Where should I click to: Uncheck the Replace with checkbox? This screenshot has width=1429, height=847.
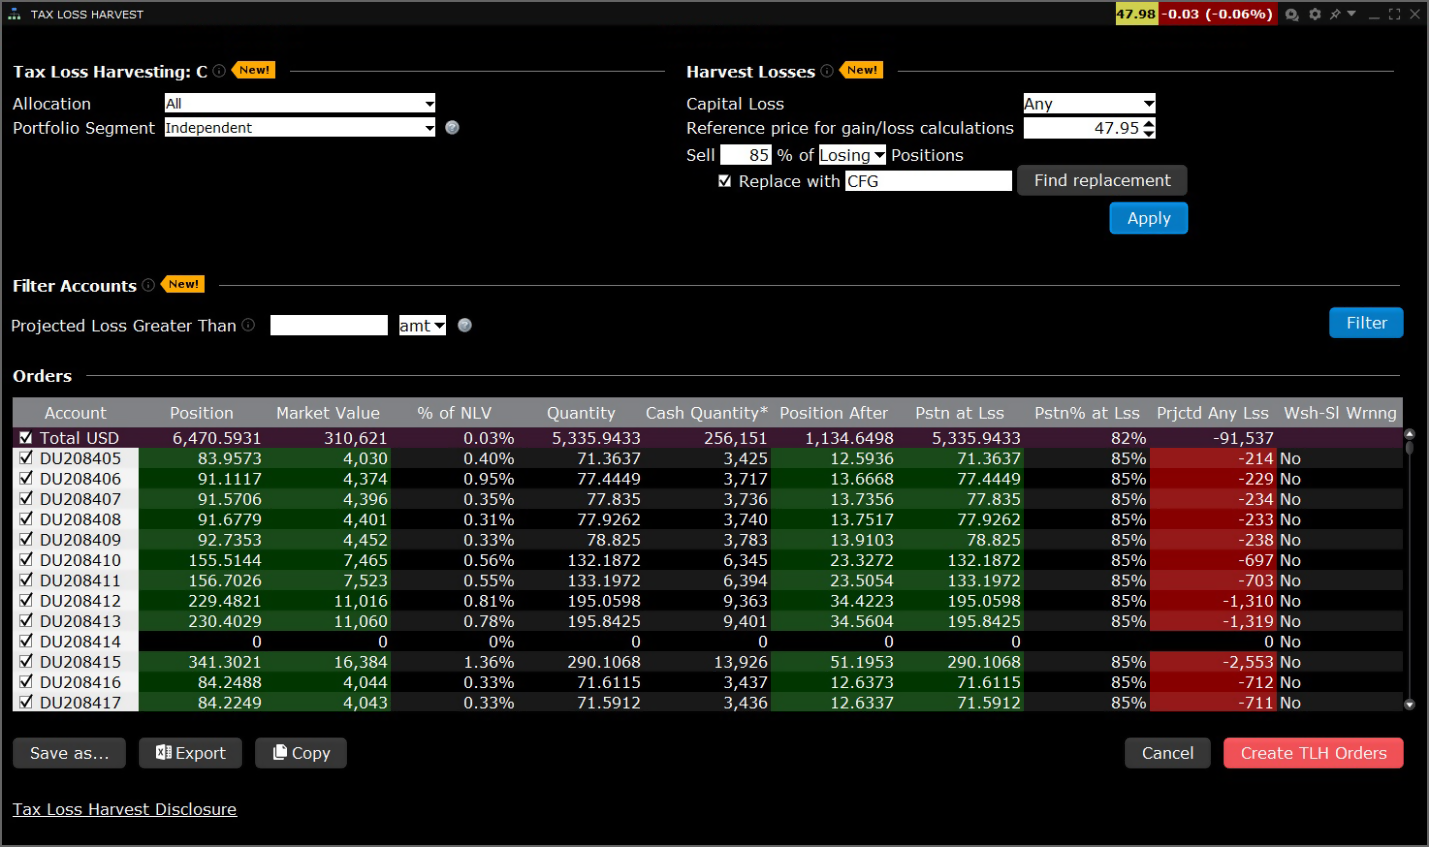point(725,181)
